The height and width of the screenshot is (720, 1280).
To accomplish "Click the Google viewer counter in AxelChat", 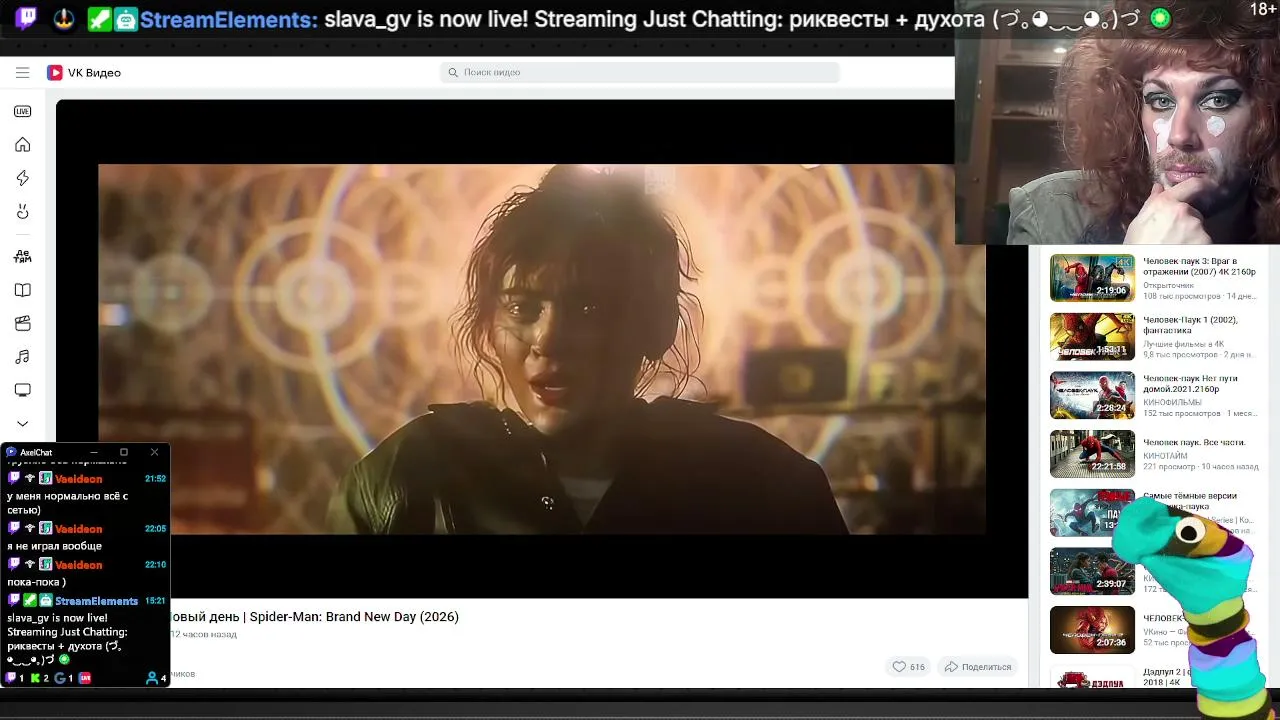I will tap(64, 678).
